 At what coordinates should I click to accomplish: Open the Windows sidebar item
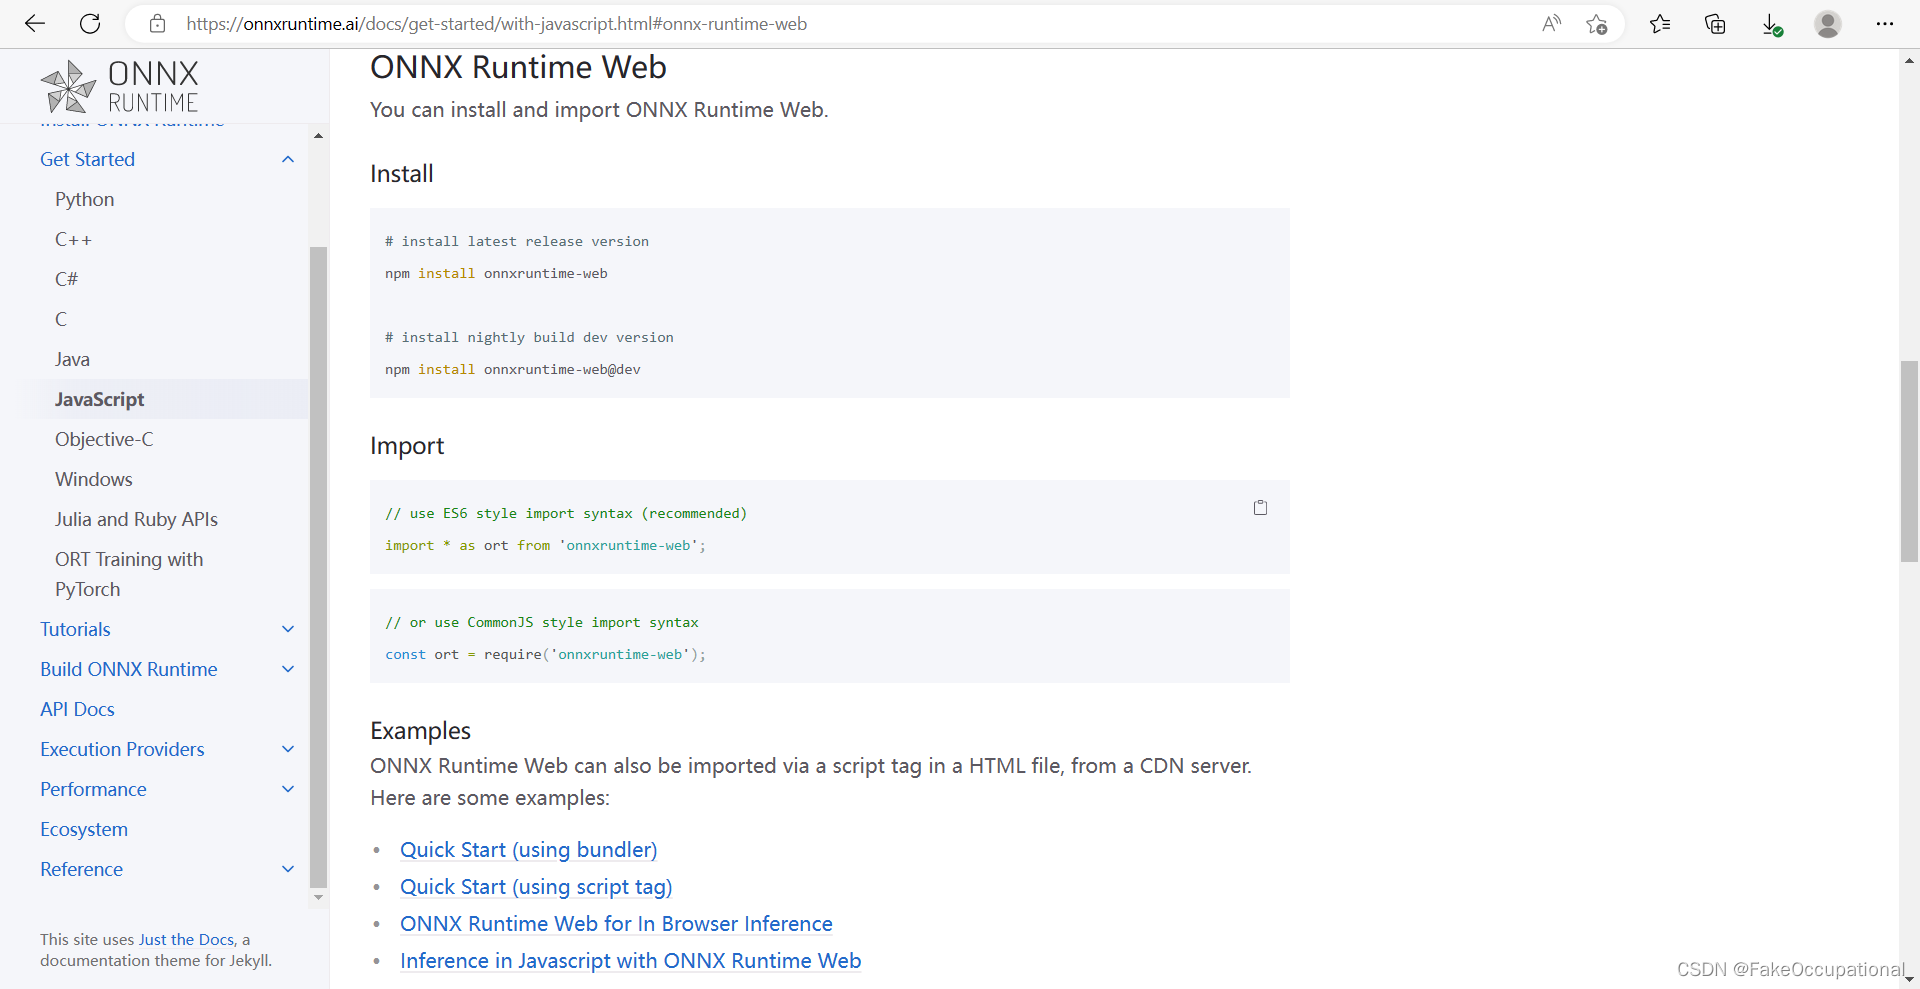[x=94, y=479]
